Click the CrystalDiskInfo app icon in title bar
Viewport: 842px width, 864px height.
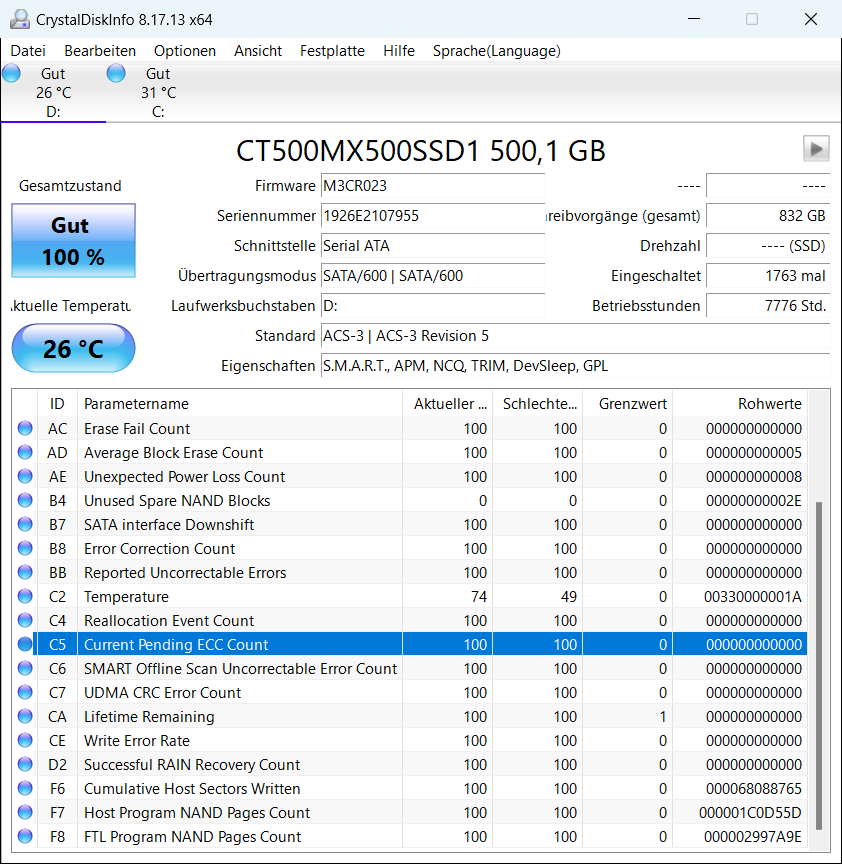20,19
